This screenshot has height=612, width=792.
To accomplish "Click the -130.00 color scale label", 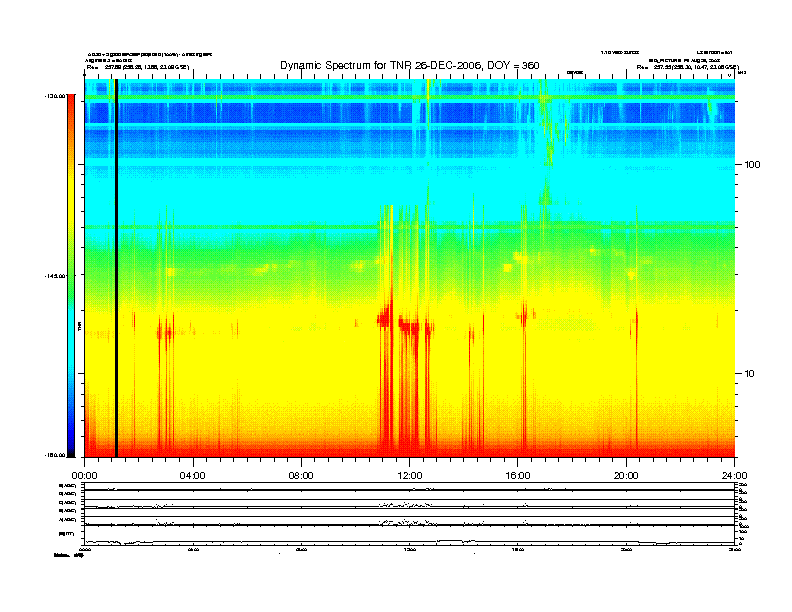I will [55, 95].
